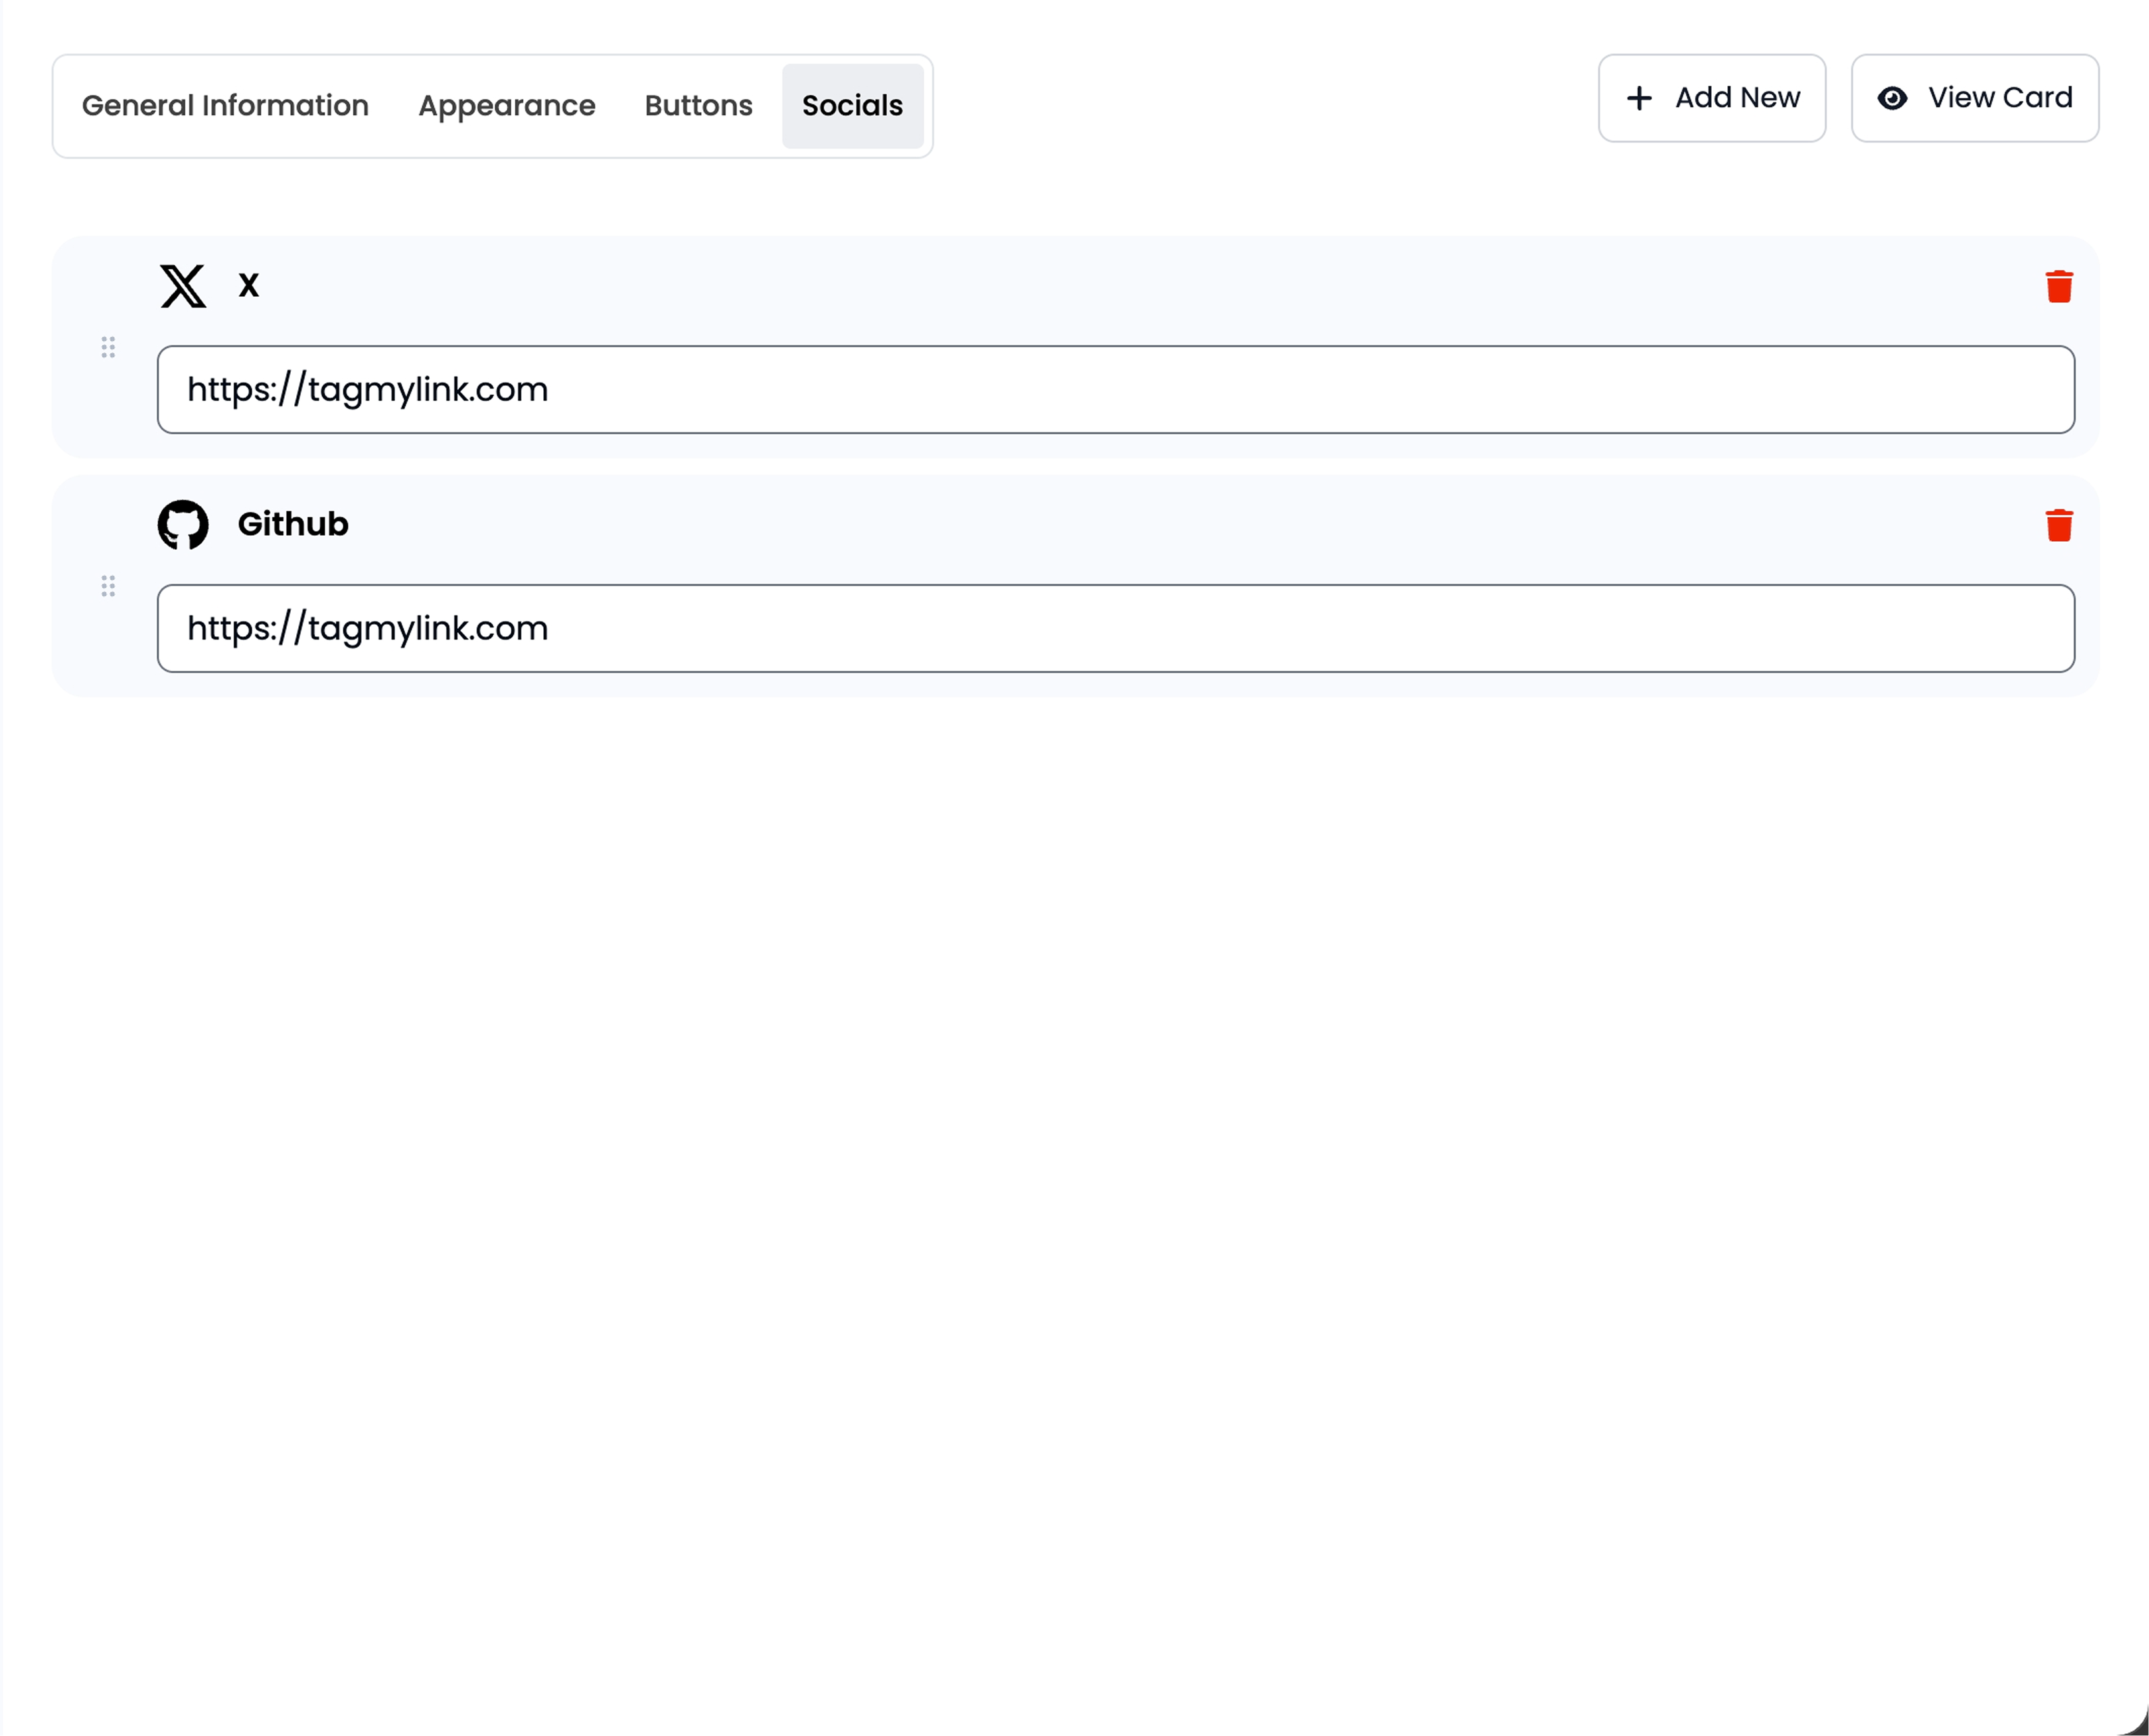
Task: Click the plus icon in Add New button
Action: pyautogui.click(x=1639, y=98)
